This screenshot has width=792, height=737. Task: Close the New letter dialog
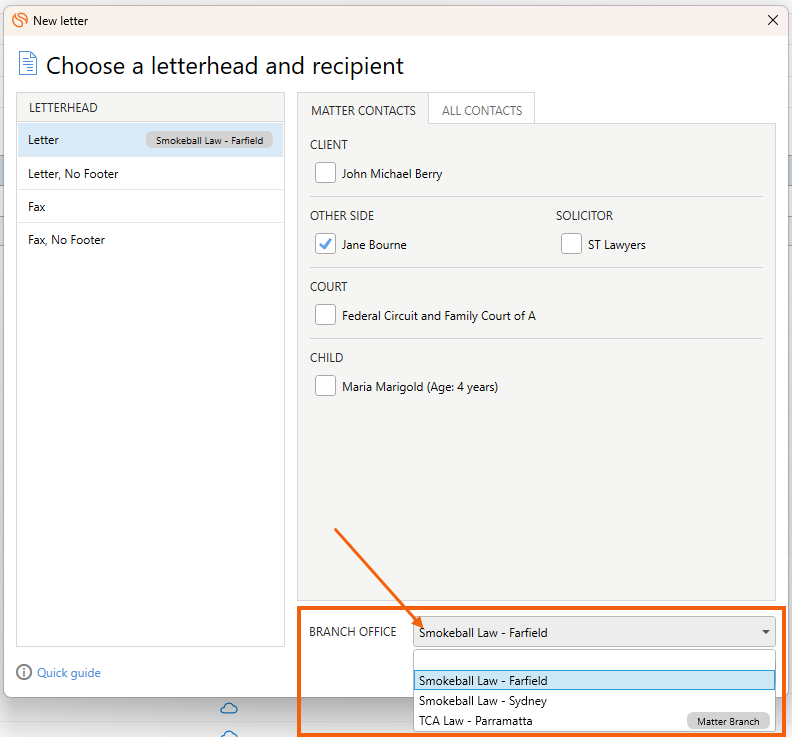(x=773, y=20)
